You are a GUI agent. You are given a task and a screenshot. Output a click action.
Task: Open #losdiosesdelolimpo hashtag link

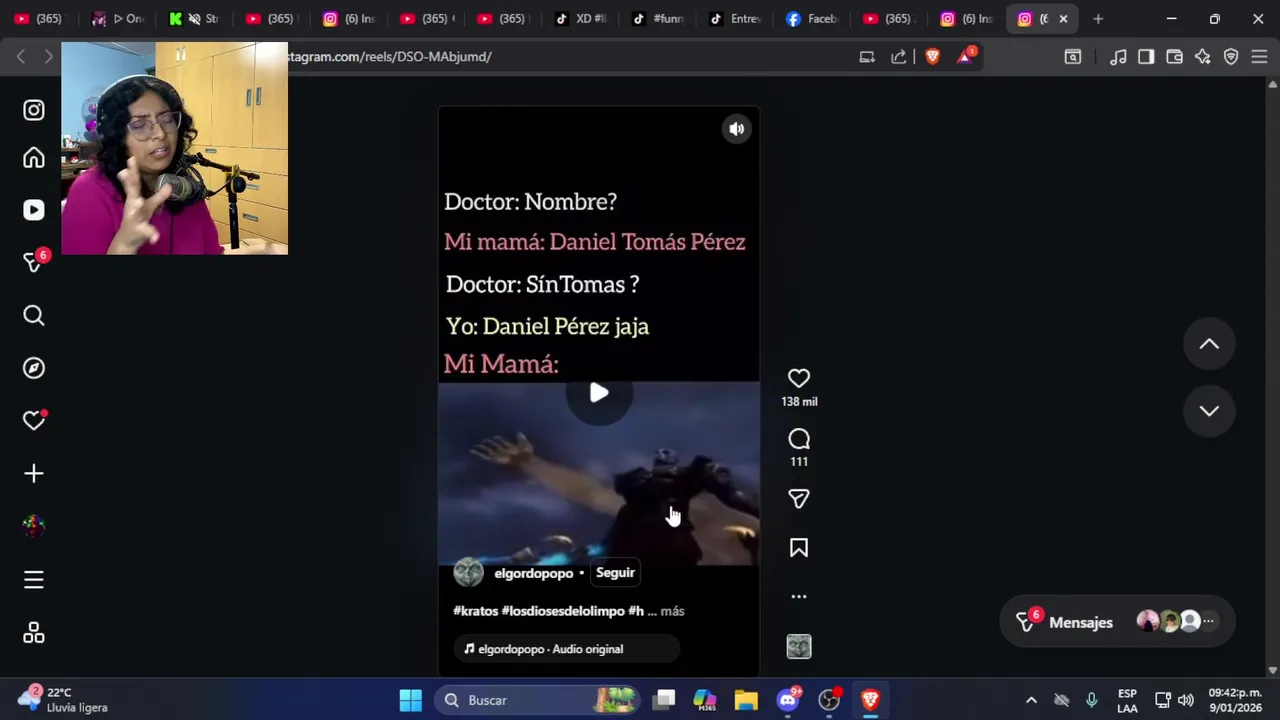[x=563, y=611]
